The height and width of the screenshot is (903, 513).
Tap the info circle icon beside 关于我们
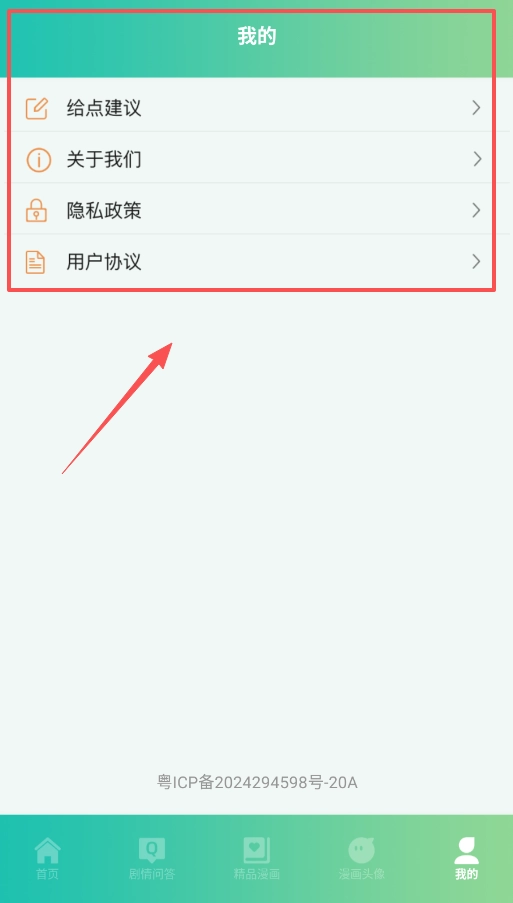38,160
